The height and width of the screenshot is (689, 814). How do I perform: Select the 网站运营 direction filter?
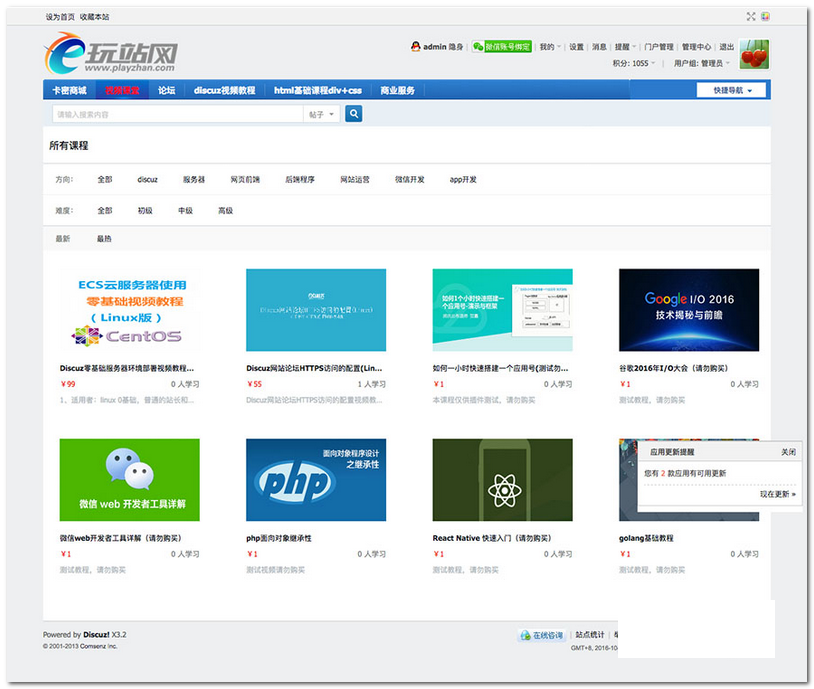[355, 180]
